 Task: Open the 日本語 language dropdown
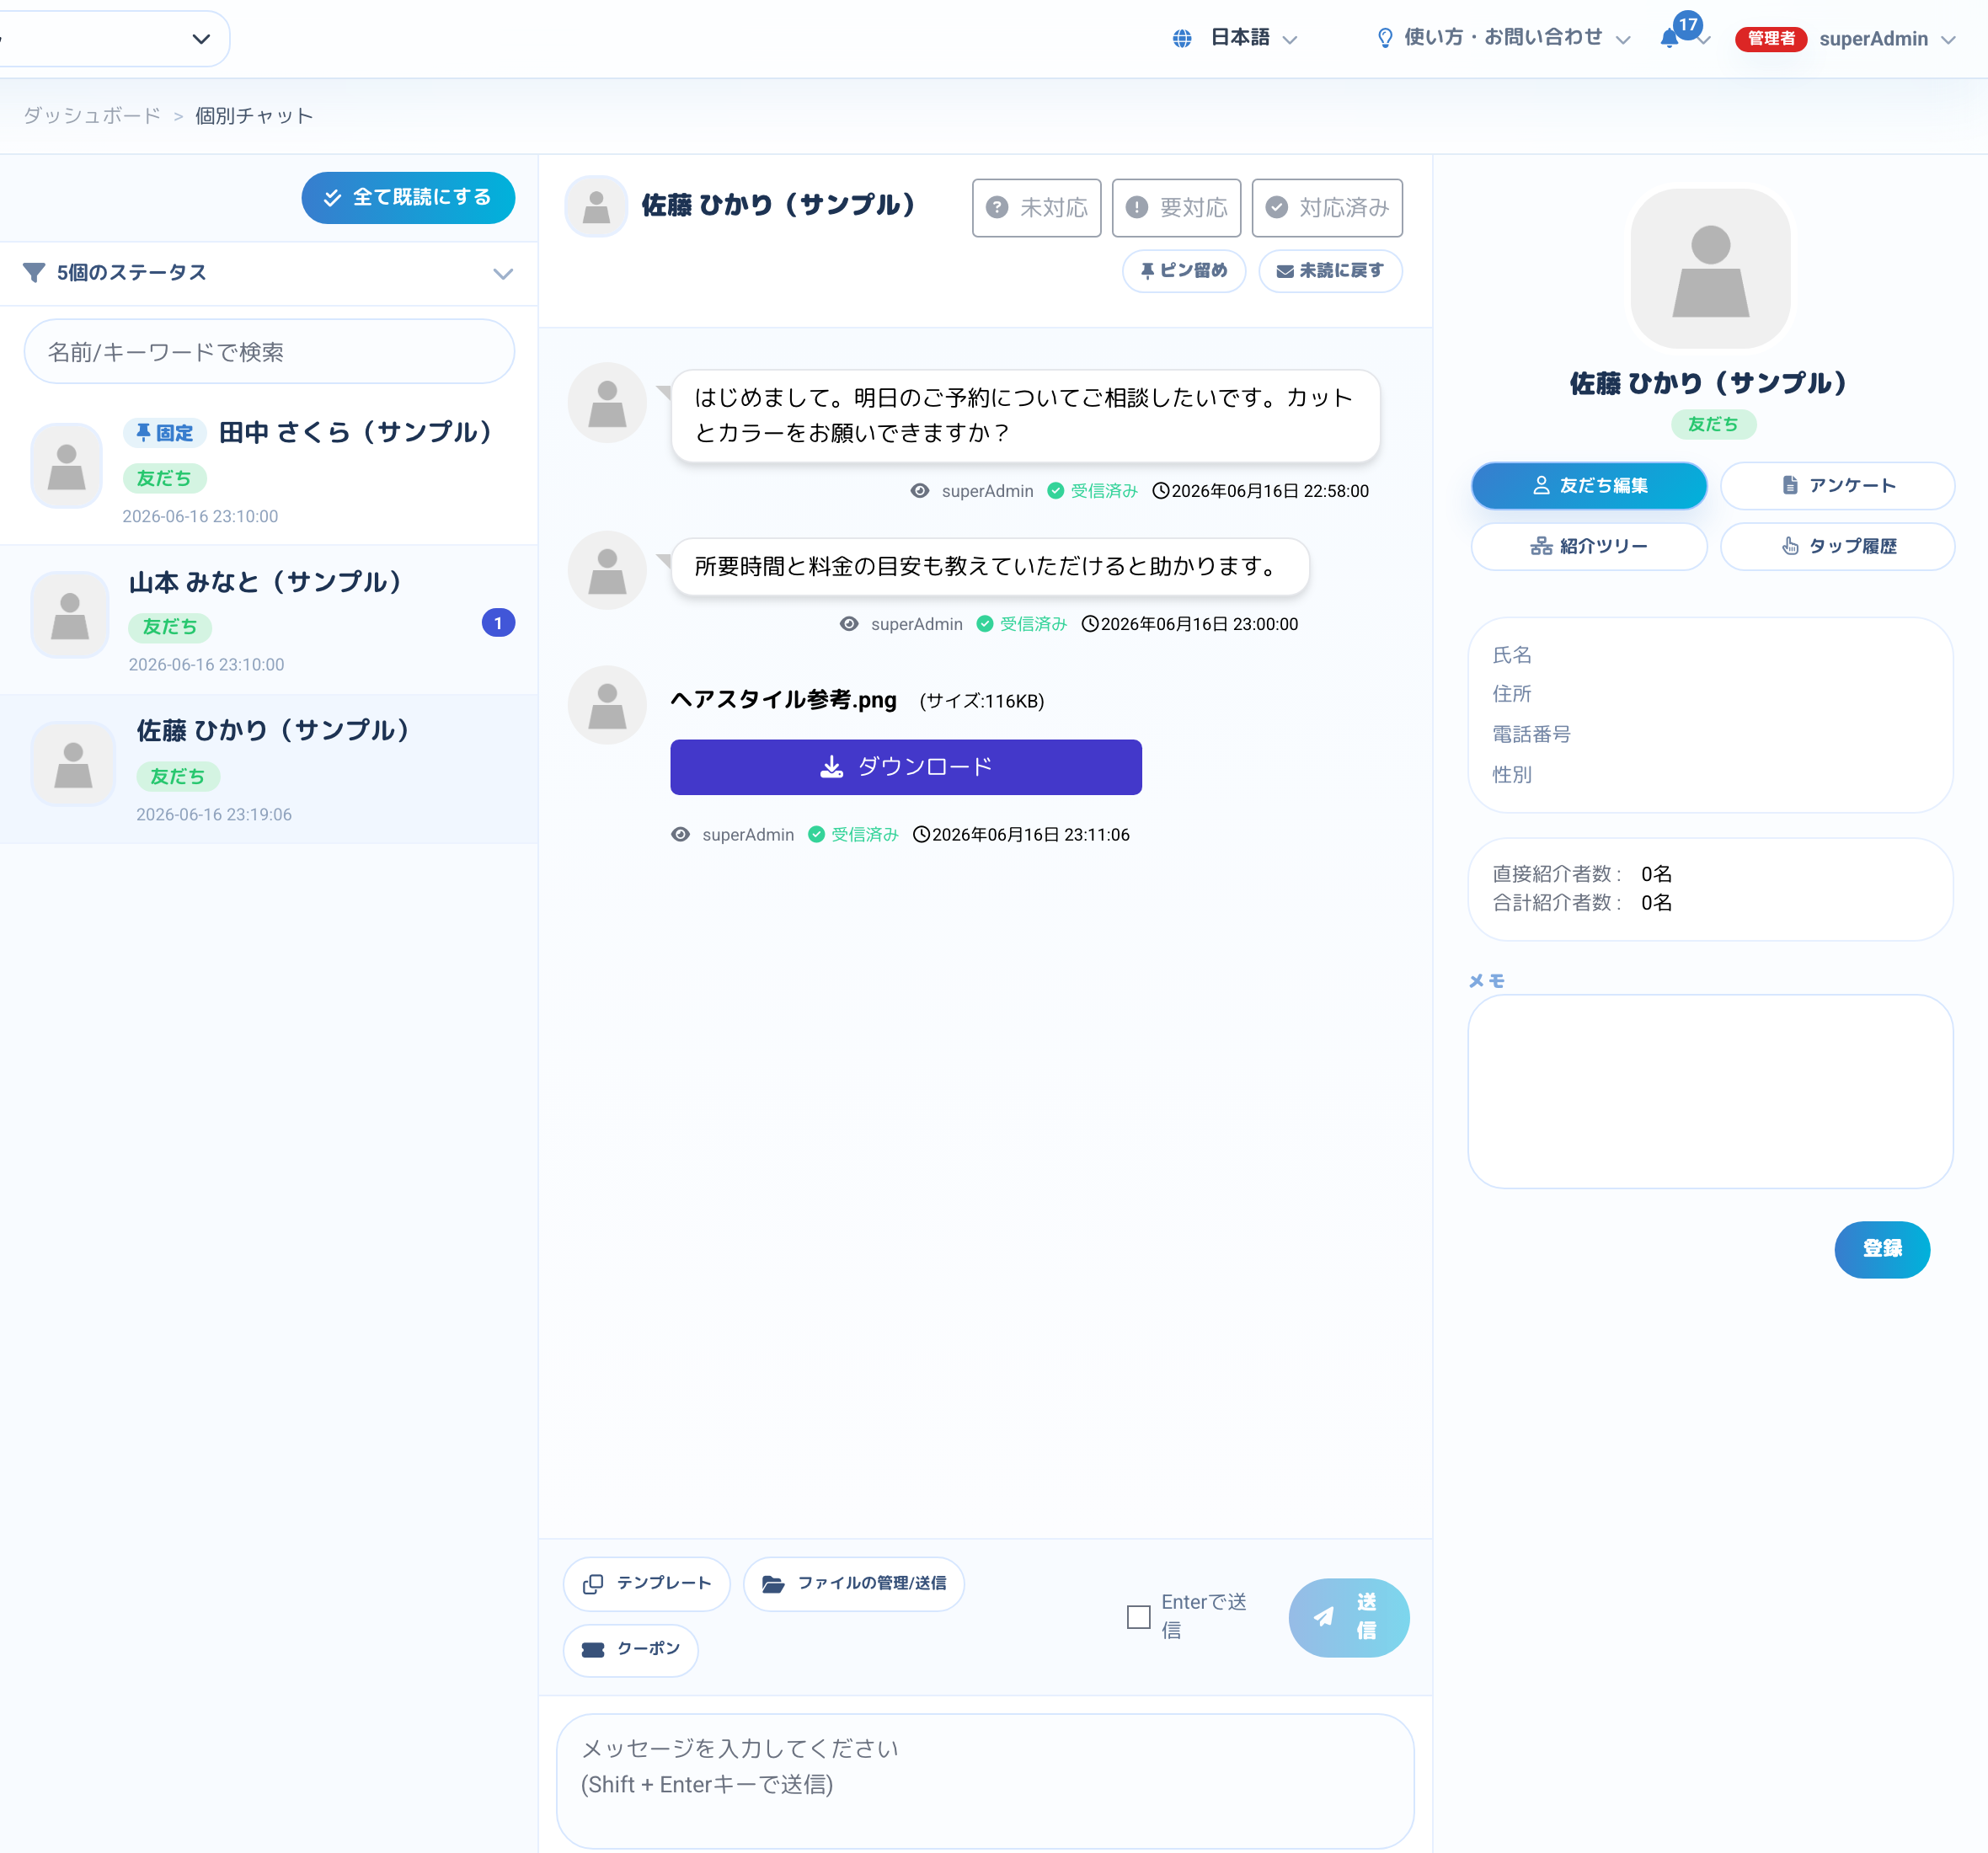(x=1237, y=39)
